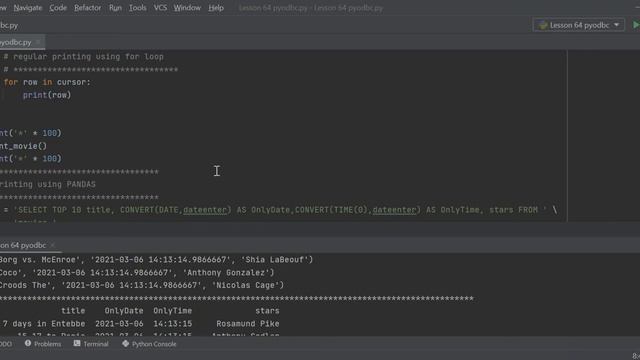Click the Python Console icon
Viewport: 640px width, 360px height.
coord(125,344)
